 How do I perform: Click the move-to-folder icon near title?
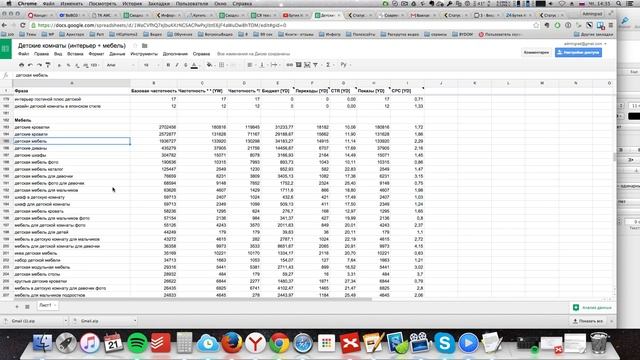tap(144, 46)
